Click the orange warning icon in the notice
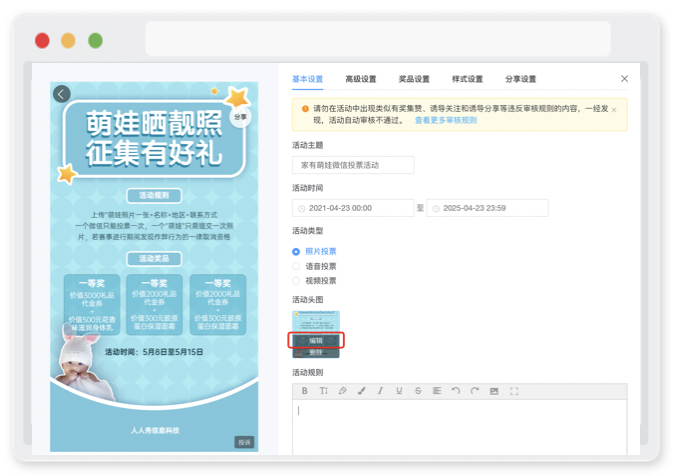The image size is (674, 476). coord(305,109)
